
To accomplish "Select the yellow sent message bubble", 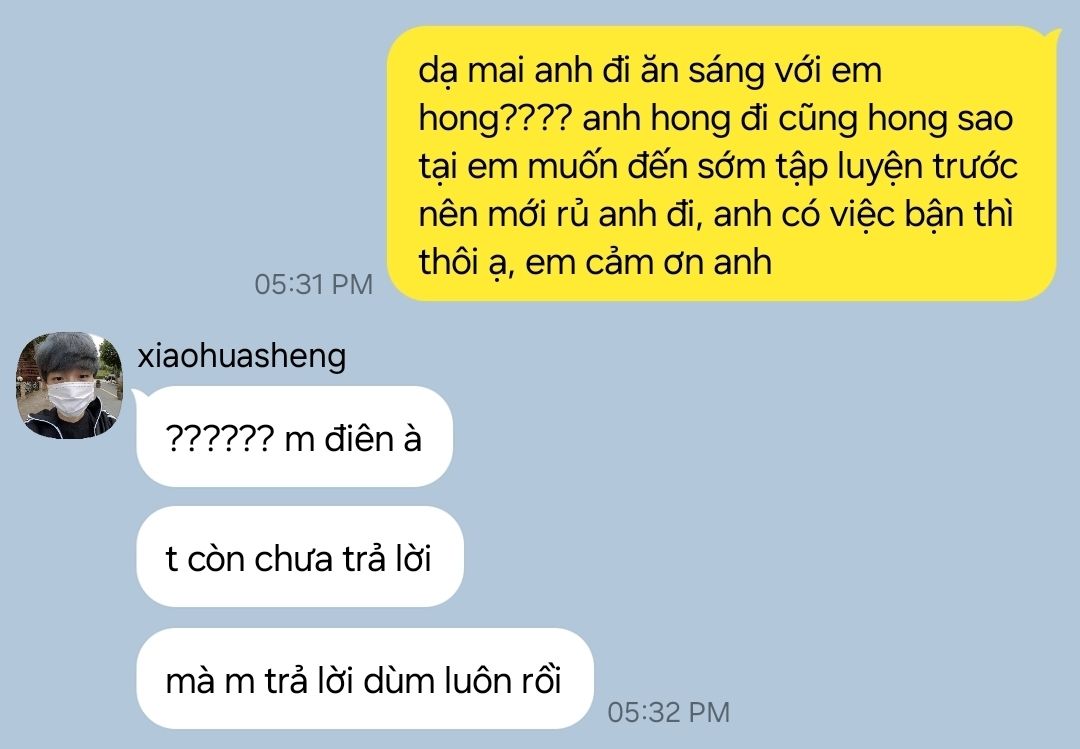I will pyautogui.click(x=721, y=164).
